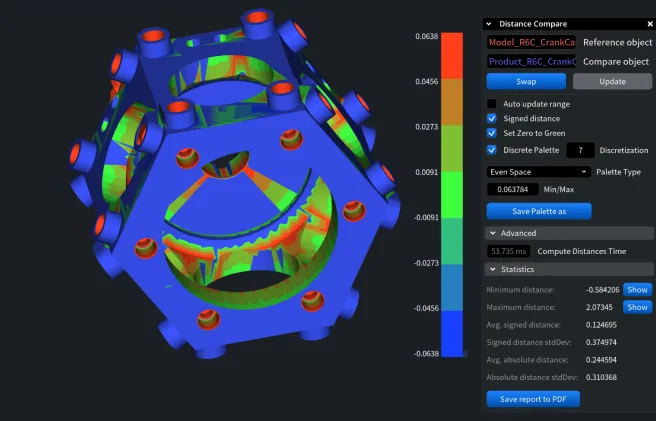The image size is (656, 421).
Task: Click the bright green middle segment of color scale
Action: tap(452, 195)
